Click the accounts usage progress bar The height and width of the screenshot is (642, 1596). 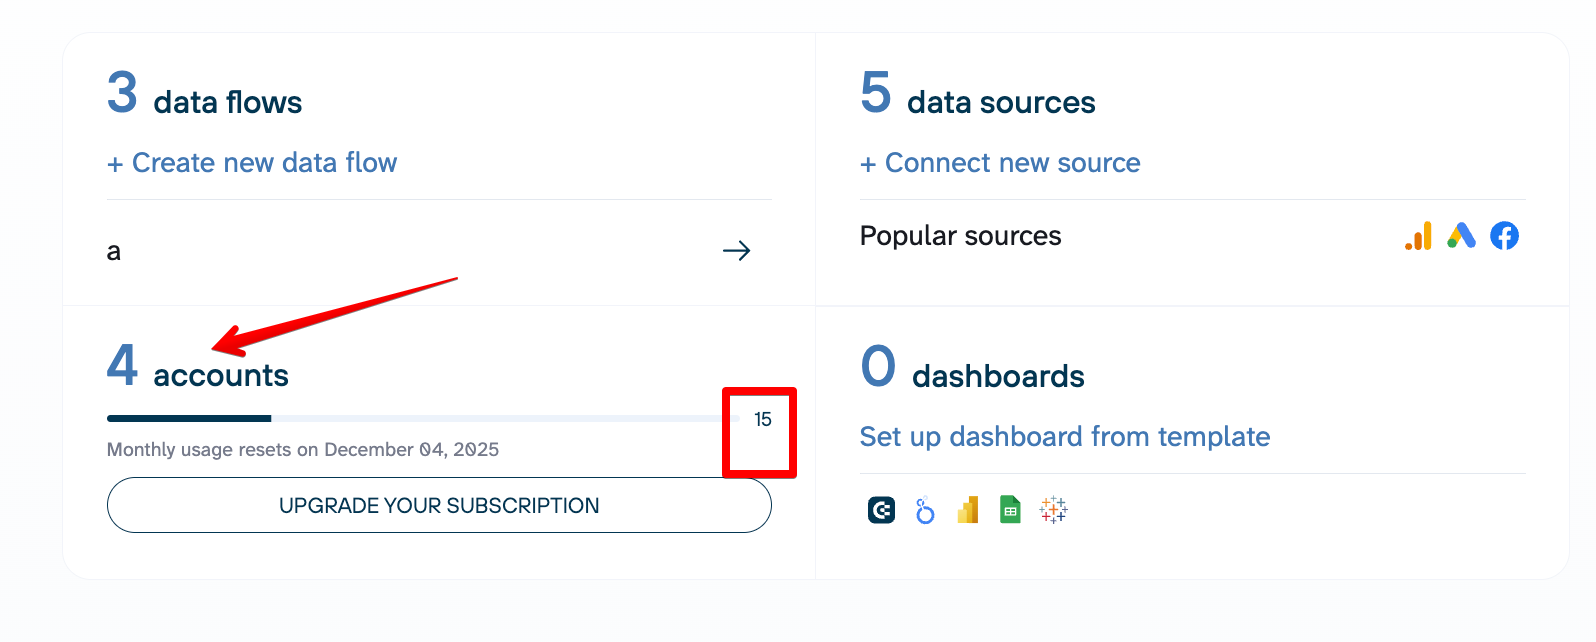coord(422,418)
